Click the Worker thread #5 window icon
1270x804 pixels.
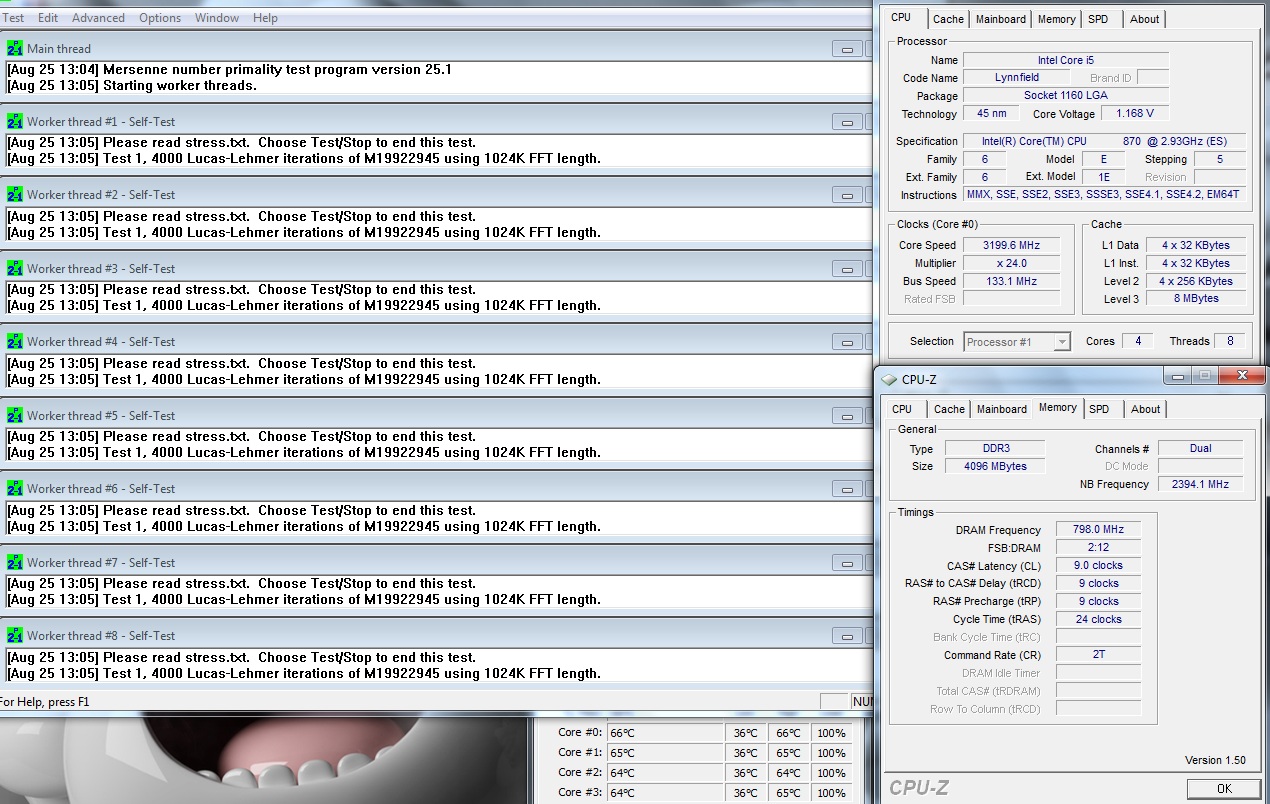[15, 415]
